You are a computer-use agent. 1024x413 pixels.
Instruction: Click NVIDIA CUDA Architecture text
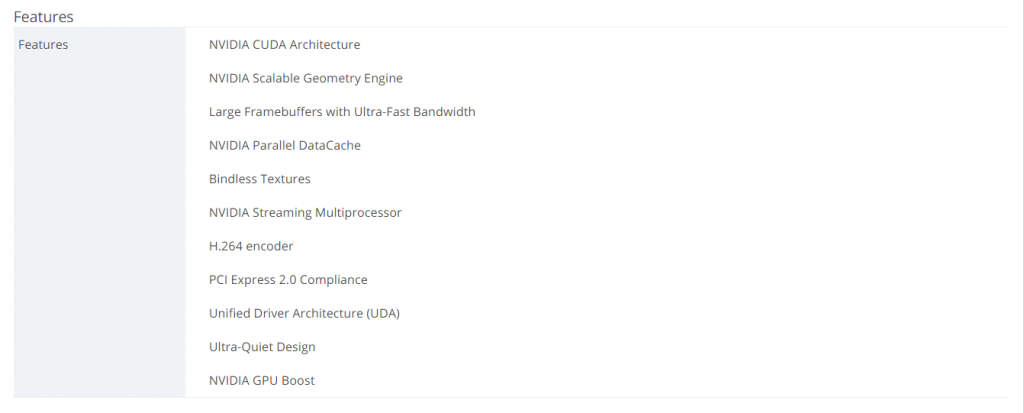pos(284,45)
